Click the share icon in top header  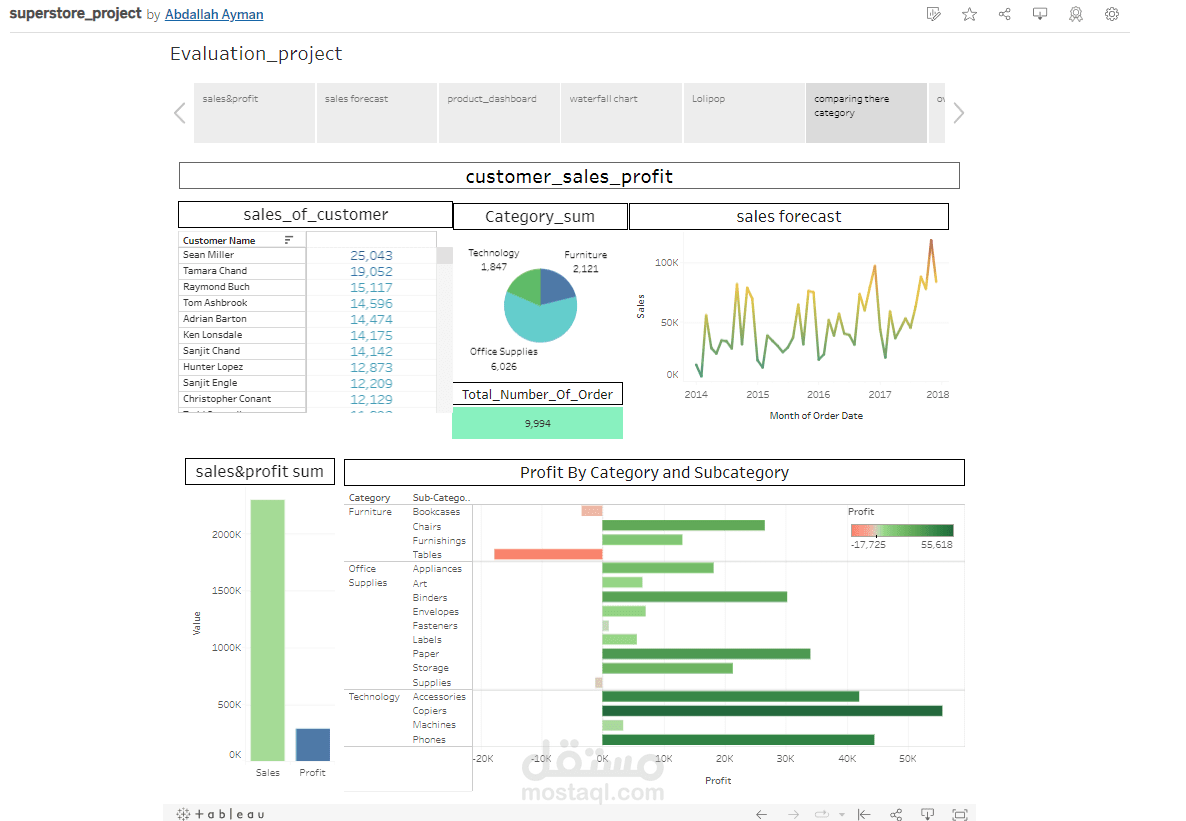[1004, 14]
